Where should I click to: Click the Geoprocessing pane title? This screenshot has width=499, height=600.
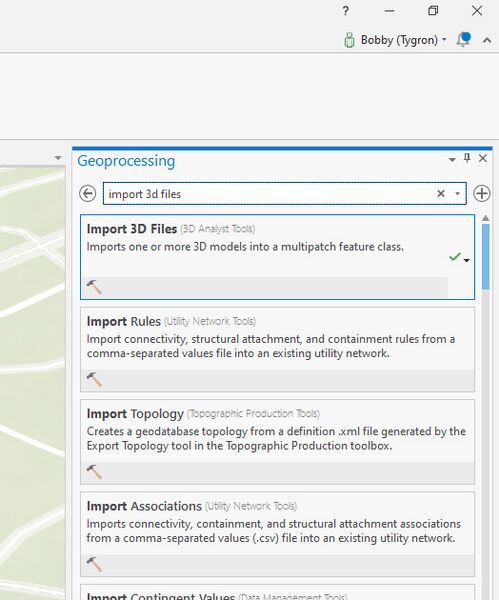[126, 161]
